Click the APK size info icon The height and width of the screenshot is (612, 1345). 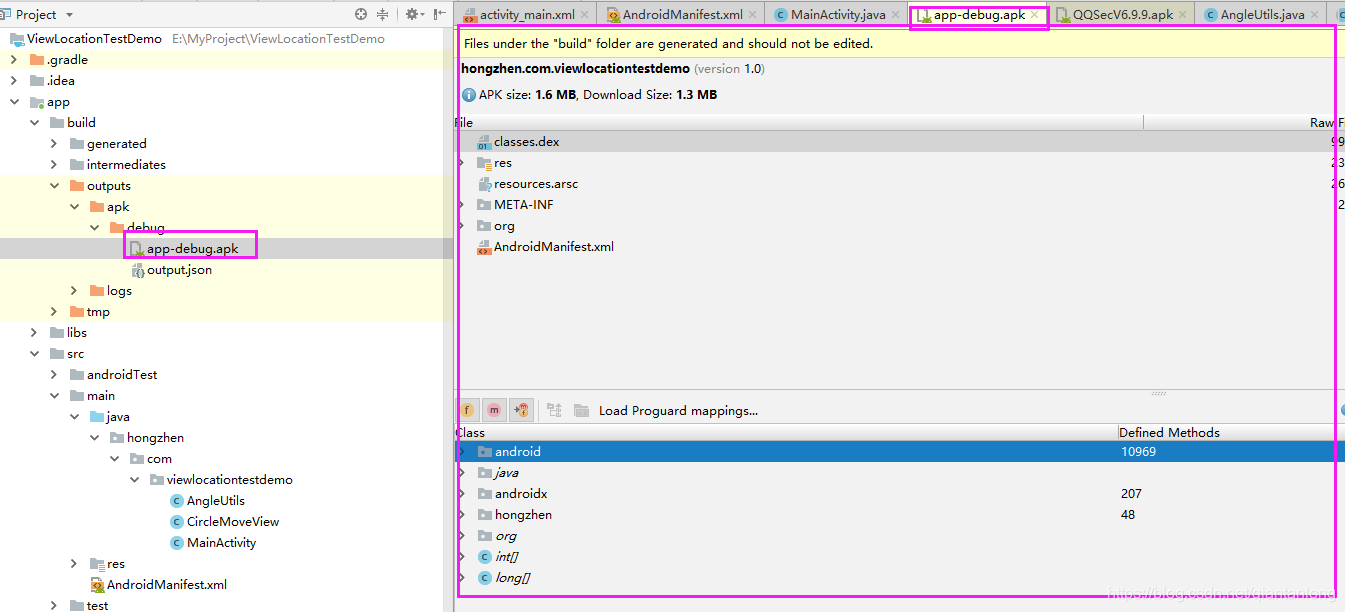[x=469, y=95]
